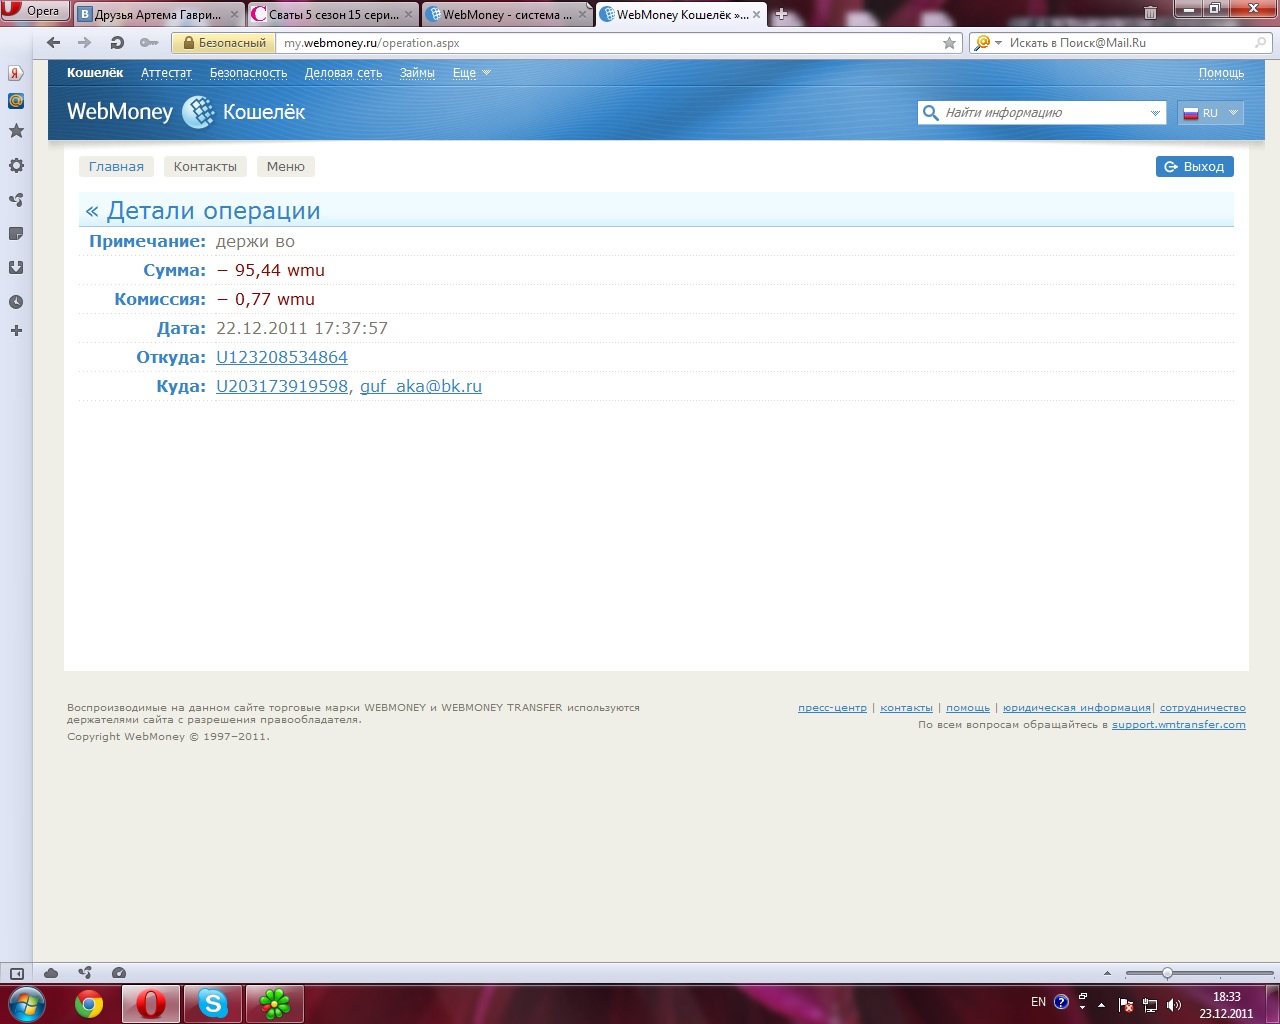Click the Безопасный security badge

point(224,43)
